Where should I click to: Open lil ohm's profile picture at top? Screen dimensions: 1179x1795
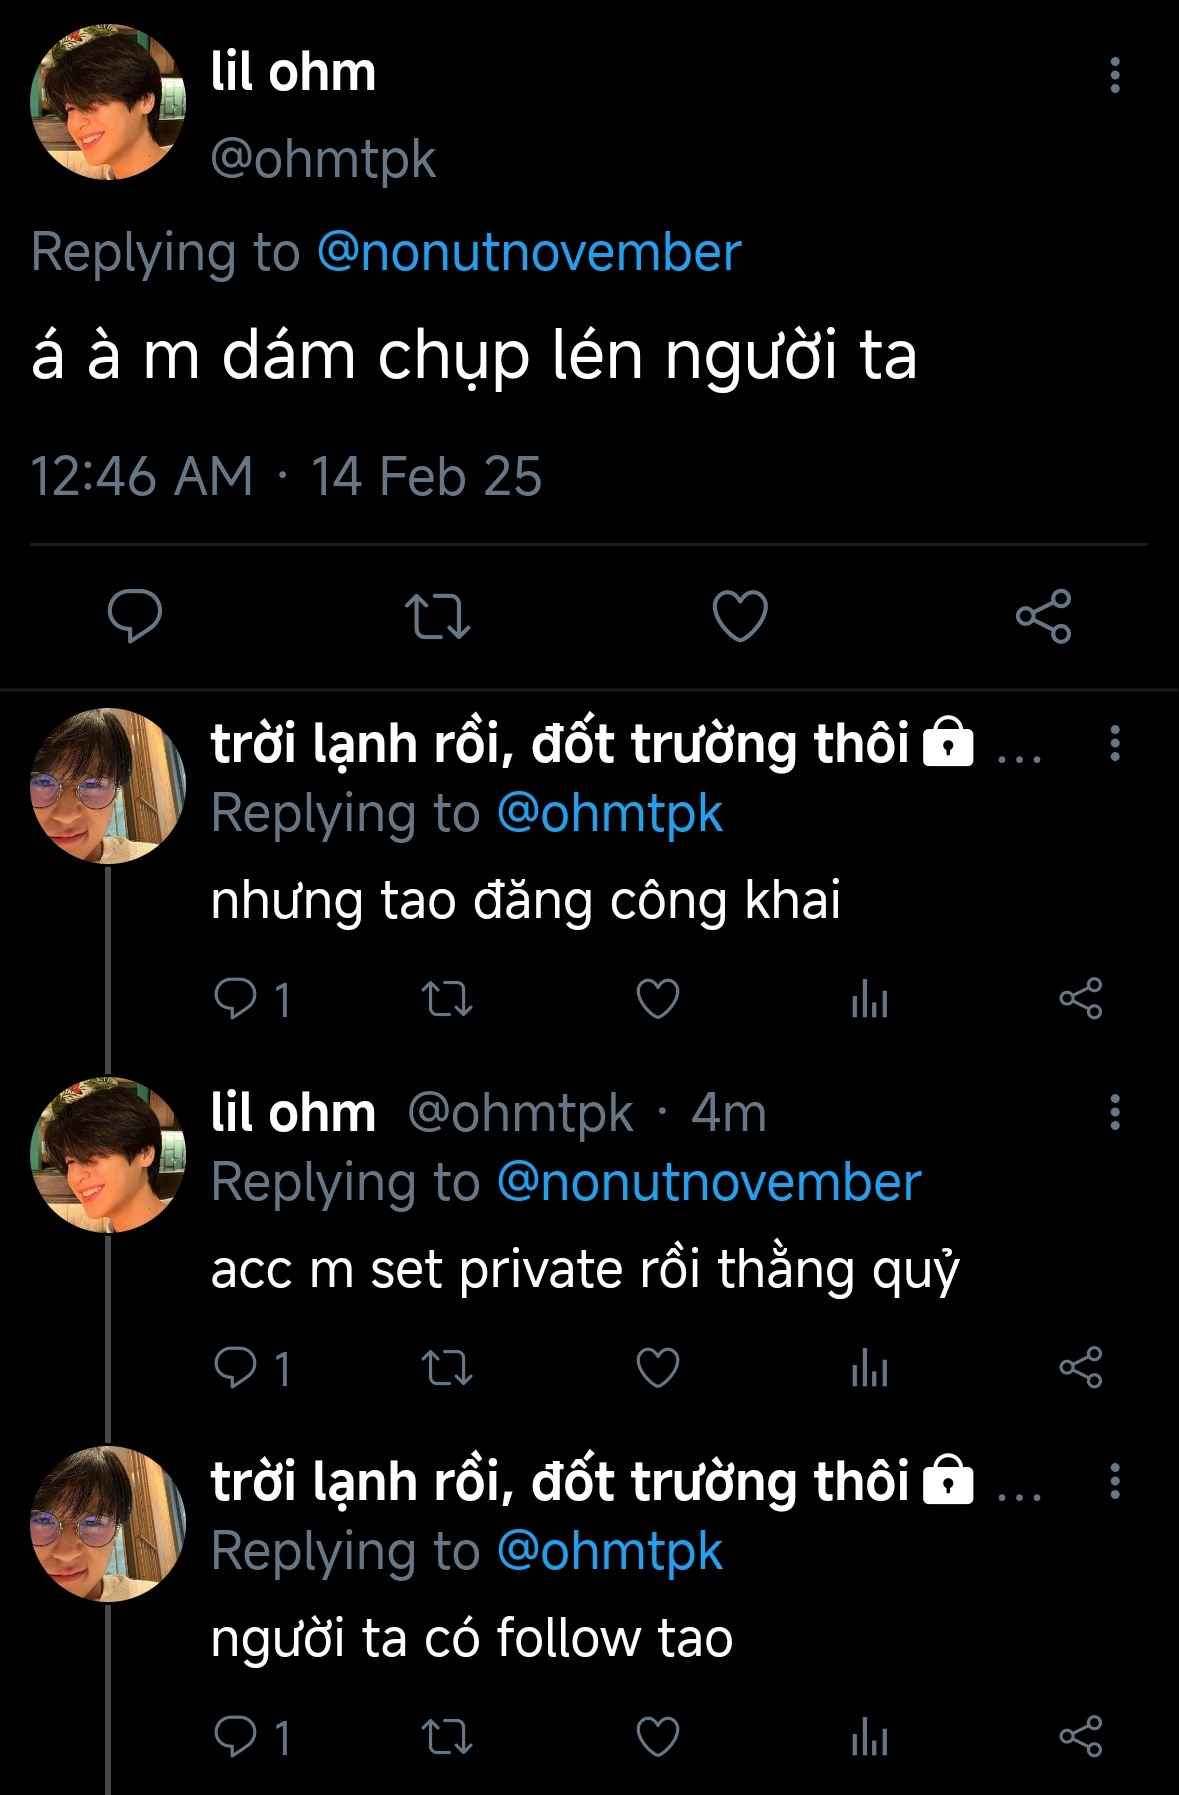coord(108,103)
